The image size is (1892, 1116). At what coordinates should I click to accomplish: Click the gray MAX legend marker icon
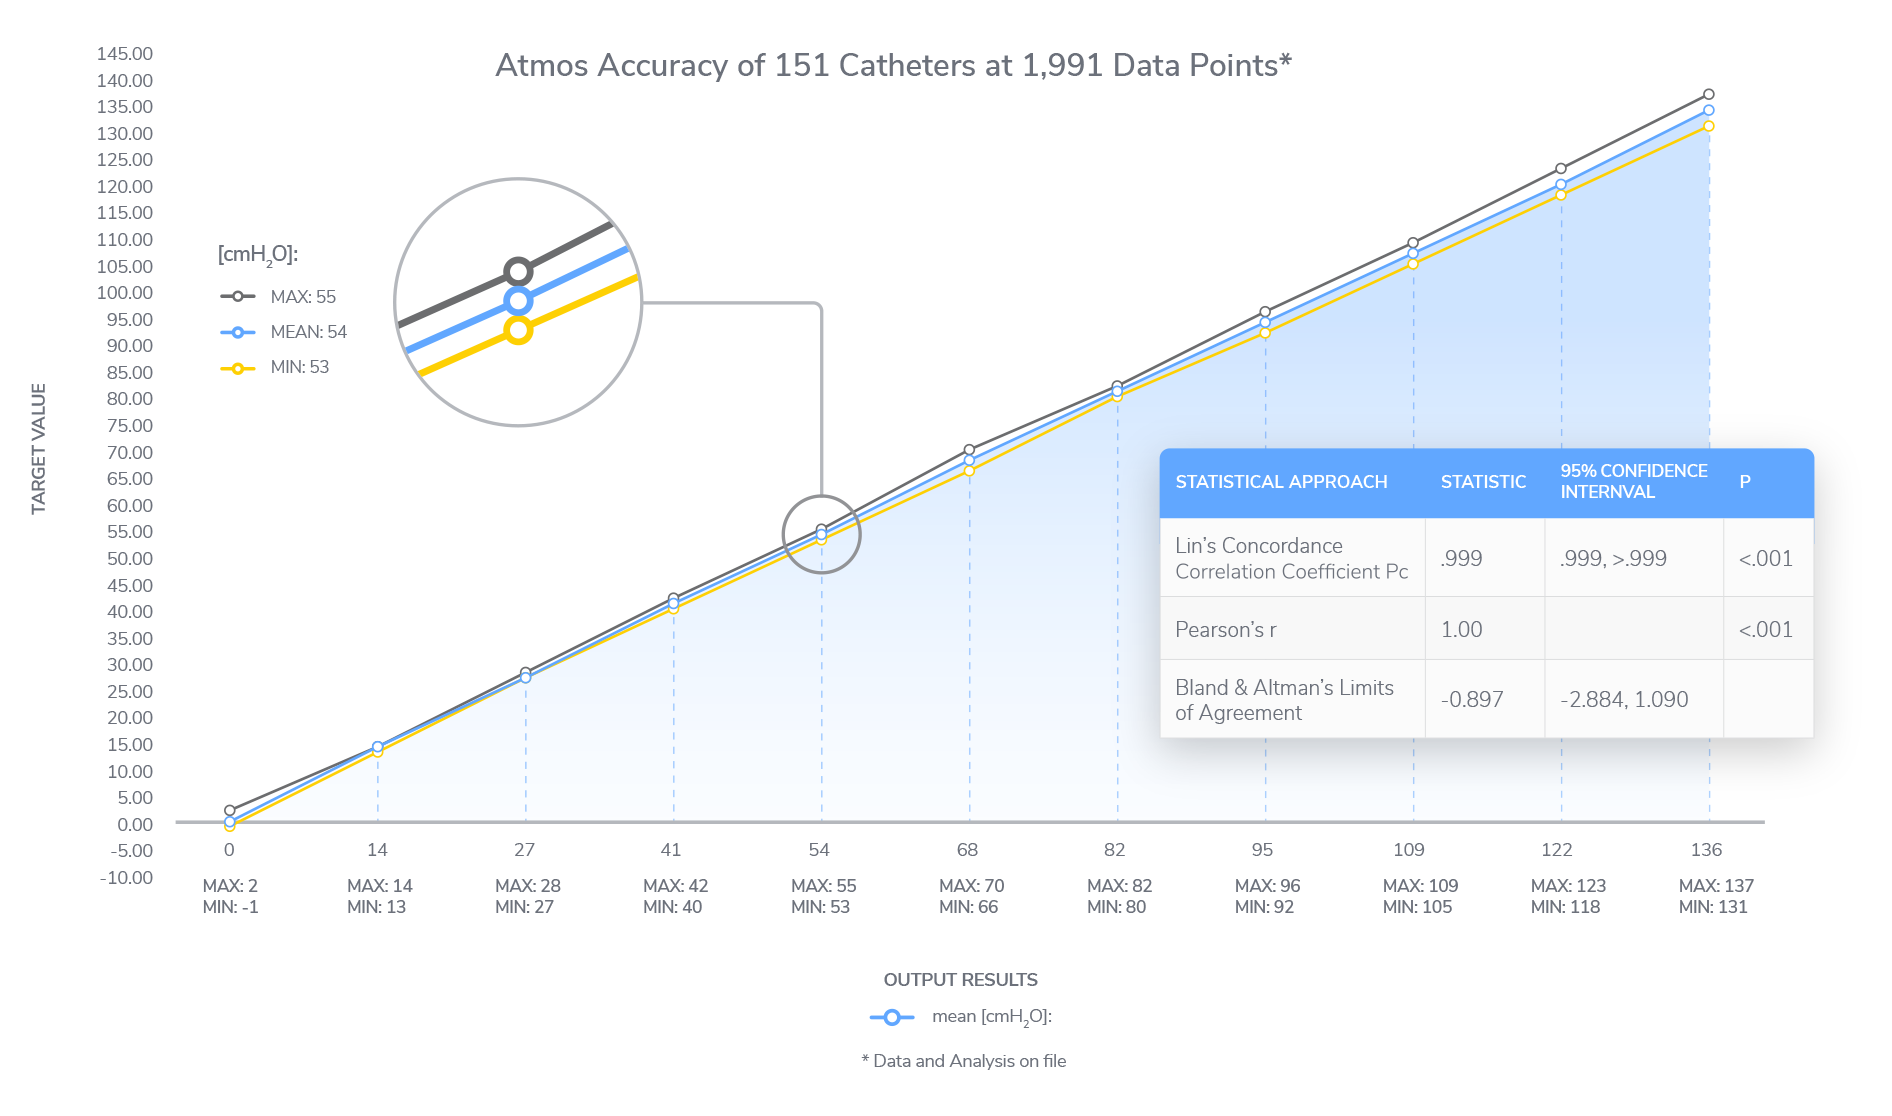coord(238,297)
